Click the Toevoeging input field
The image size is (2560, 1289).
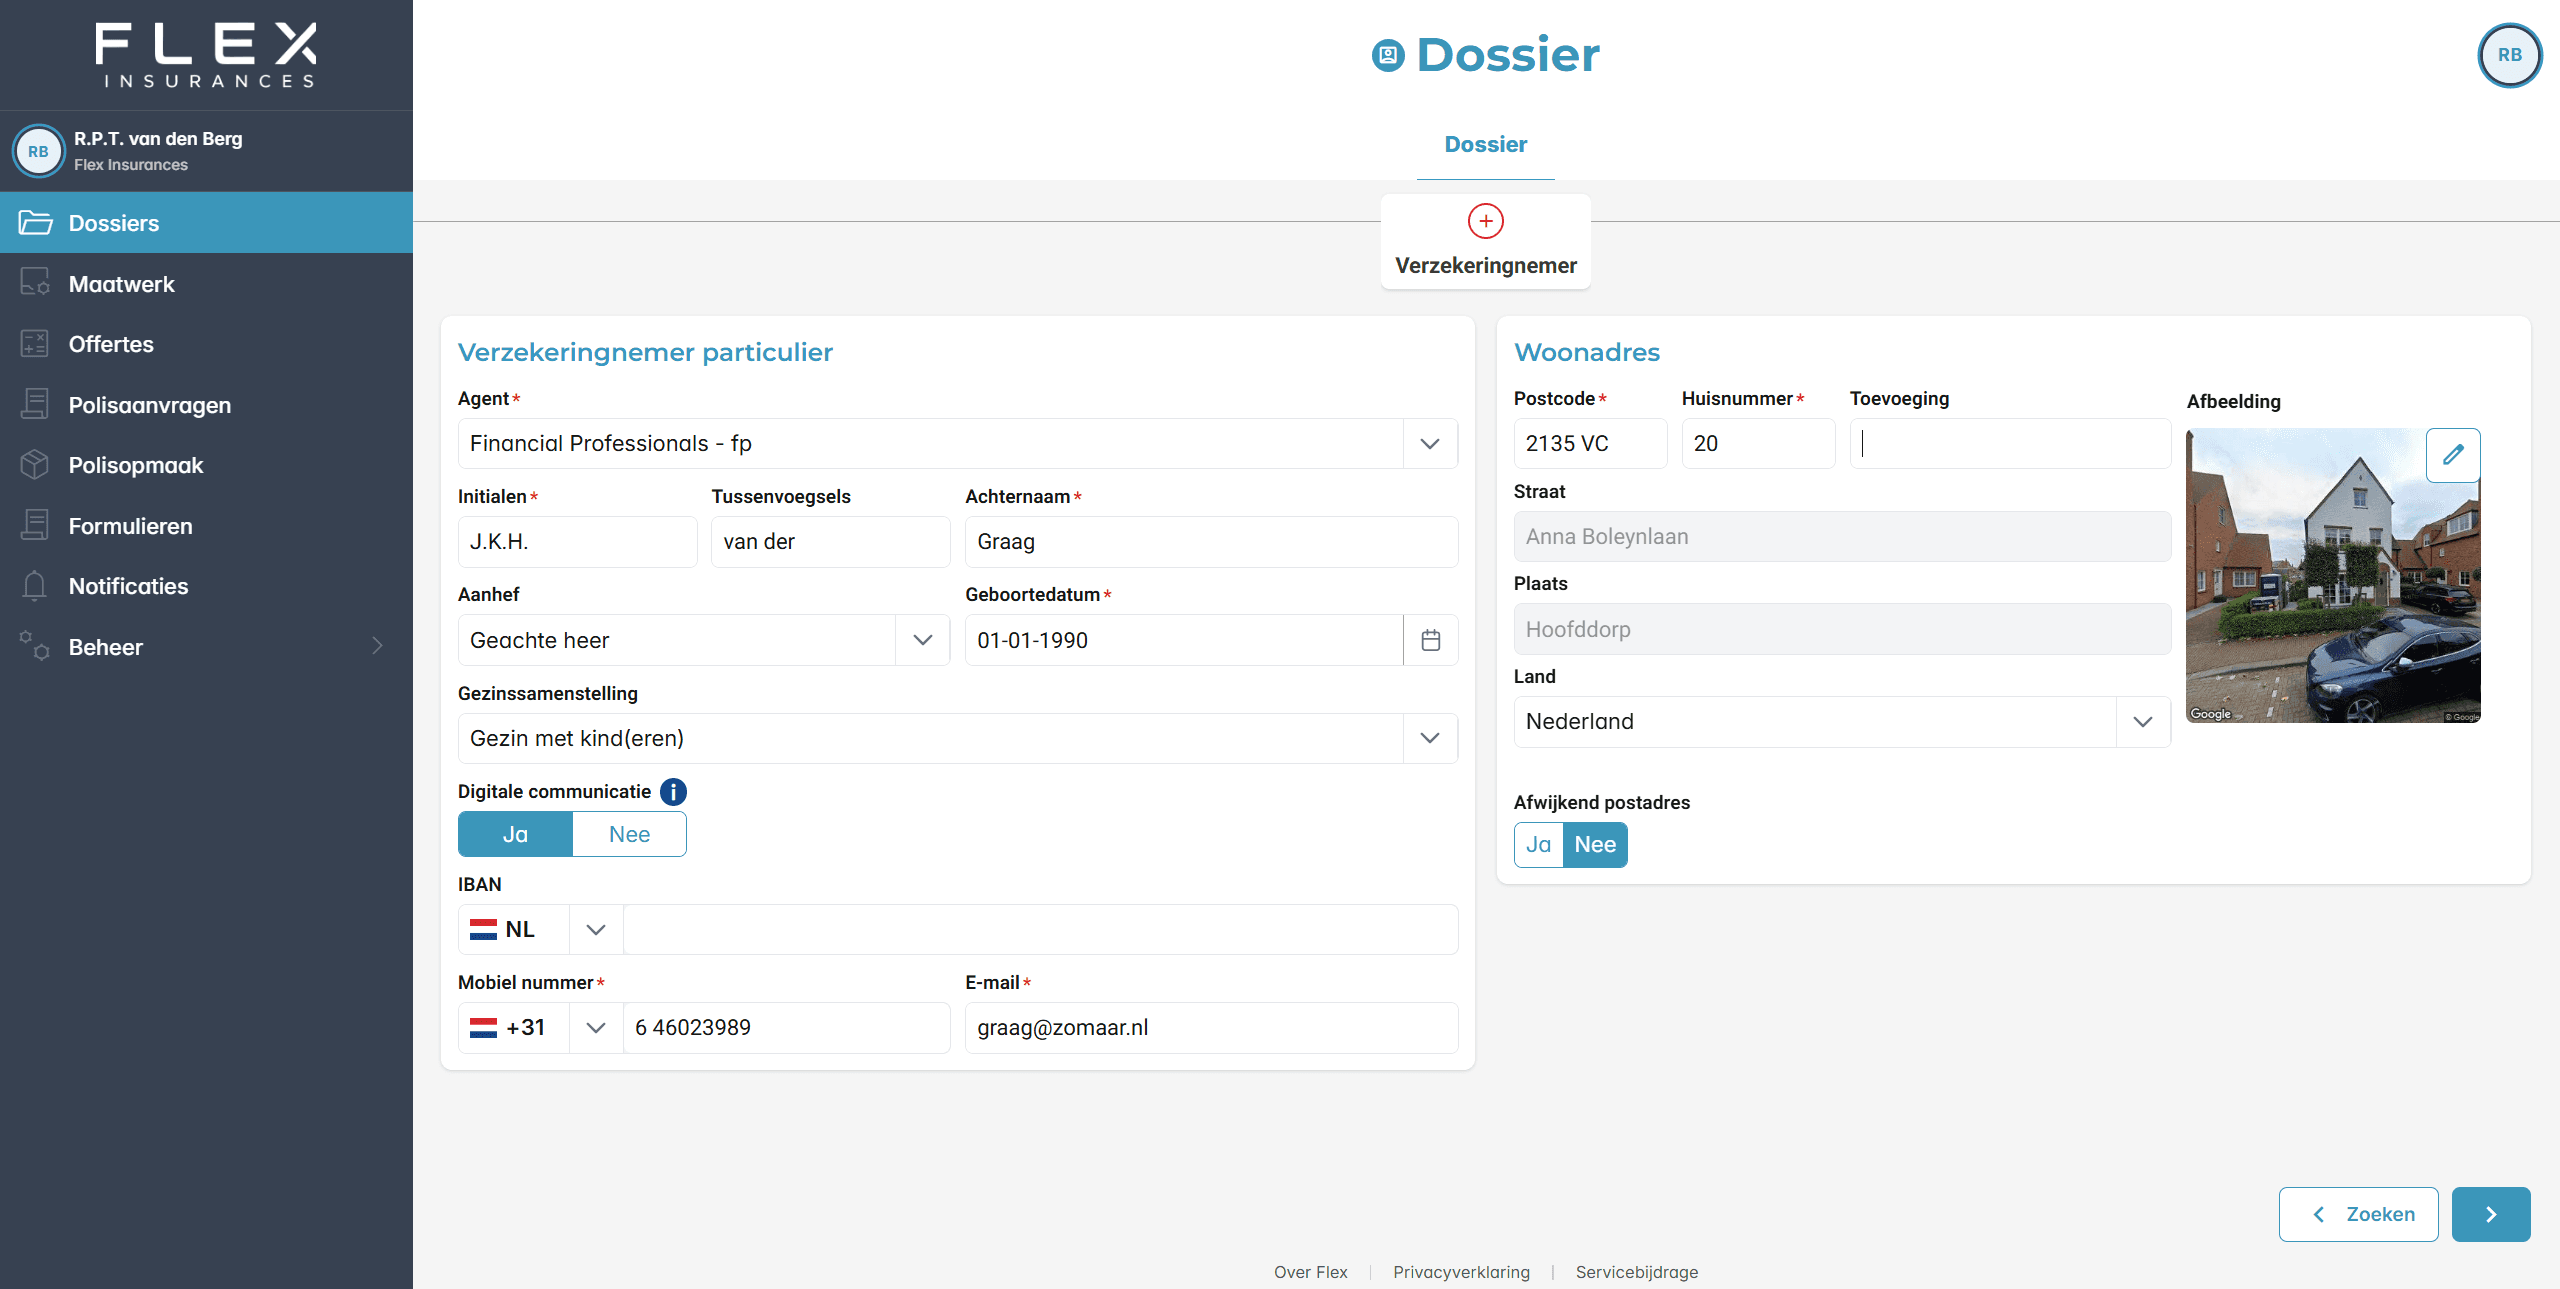pyautogui.click(x=2010, y=443)
